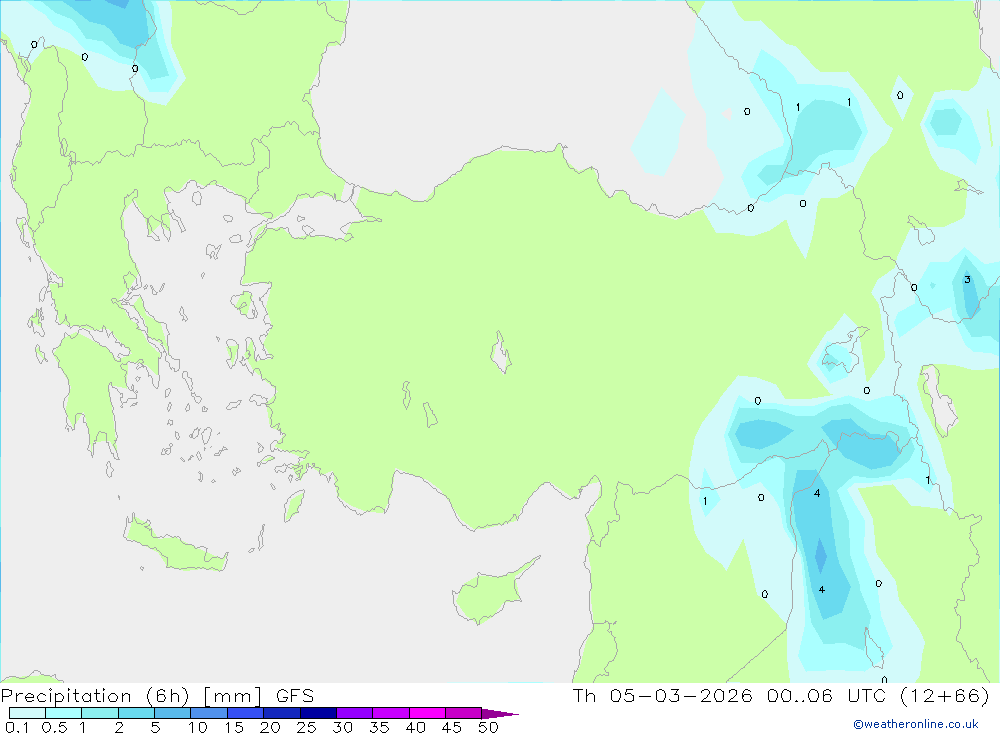Select the 30–35 mm violet legend swatch
Viewport: 1000px width, 733px height.
[x=354, y=713]
